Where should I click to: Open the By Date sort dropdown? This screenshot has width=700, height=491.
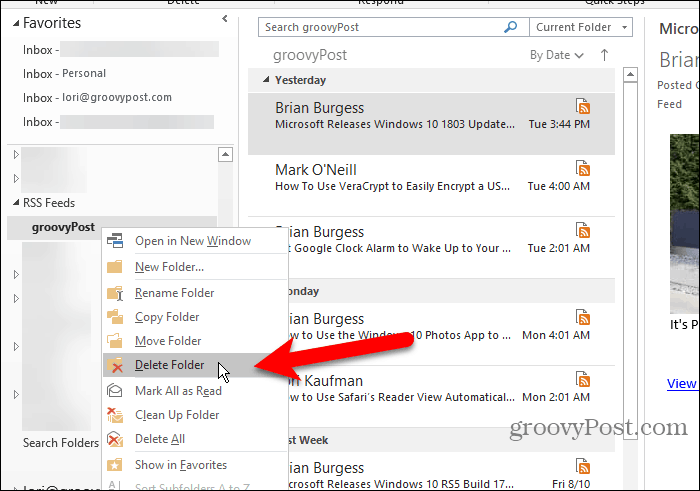click(556, 55)
